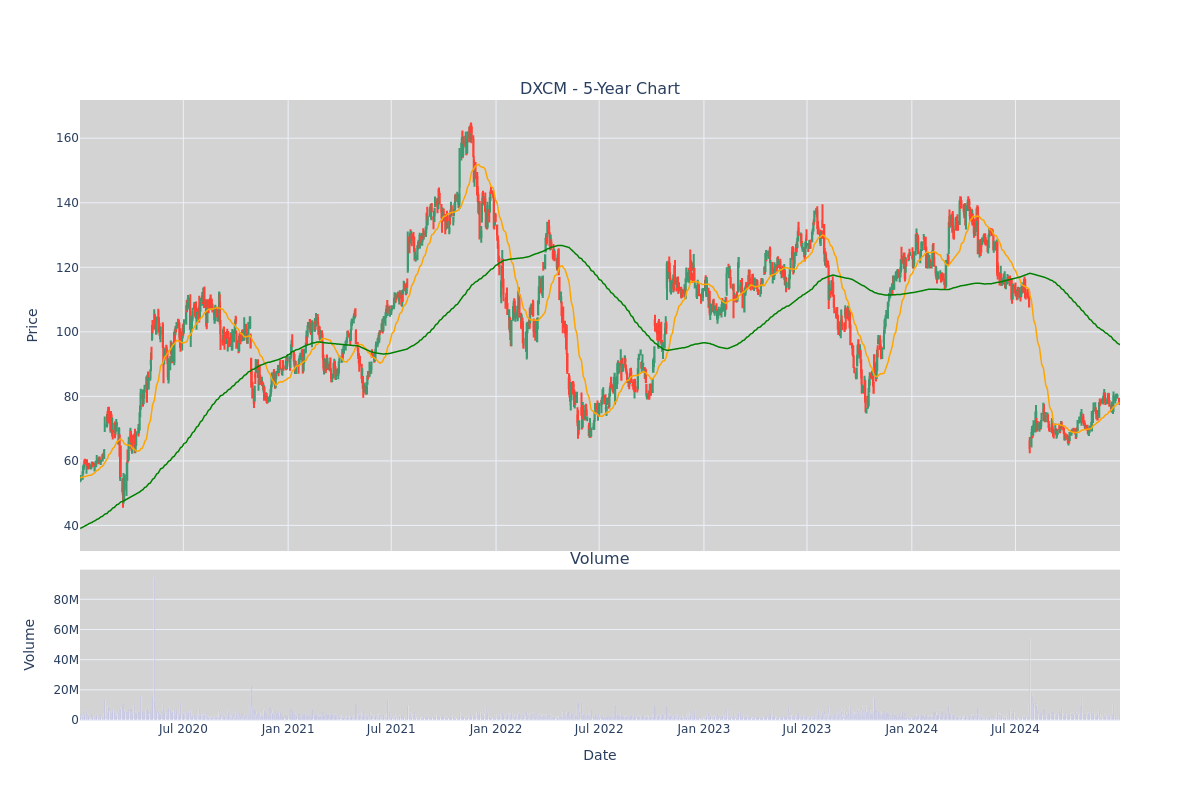Click the "Jul 2023" date tick label
The image size is (1200, 800).
[x=807, y=729]
